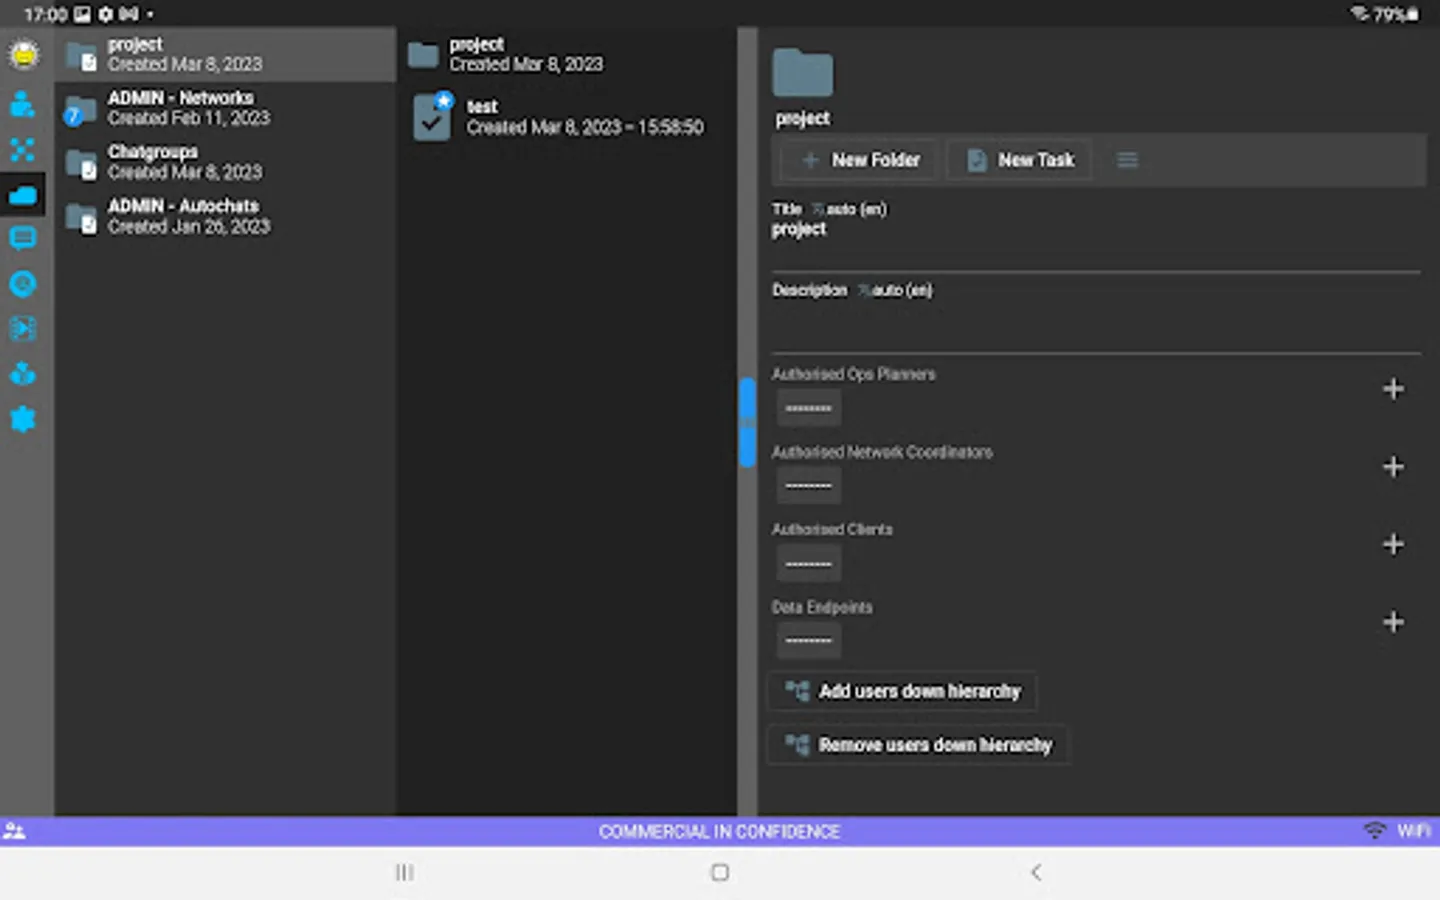This screenshot has height=900, width=1440.
Task: Click the users icon in purple status bar
Action: click(14, 831)
